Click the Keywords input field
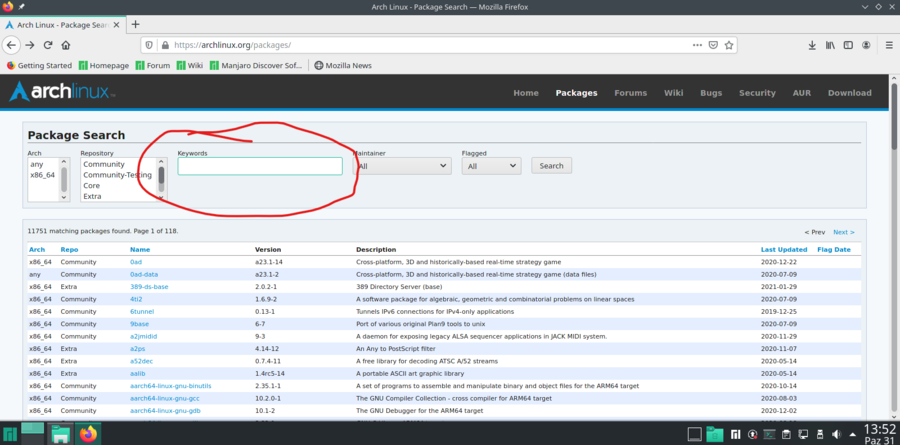The height and width of the screenshot is (445, 900). (x=260, y=166)
